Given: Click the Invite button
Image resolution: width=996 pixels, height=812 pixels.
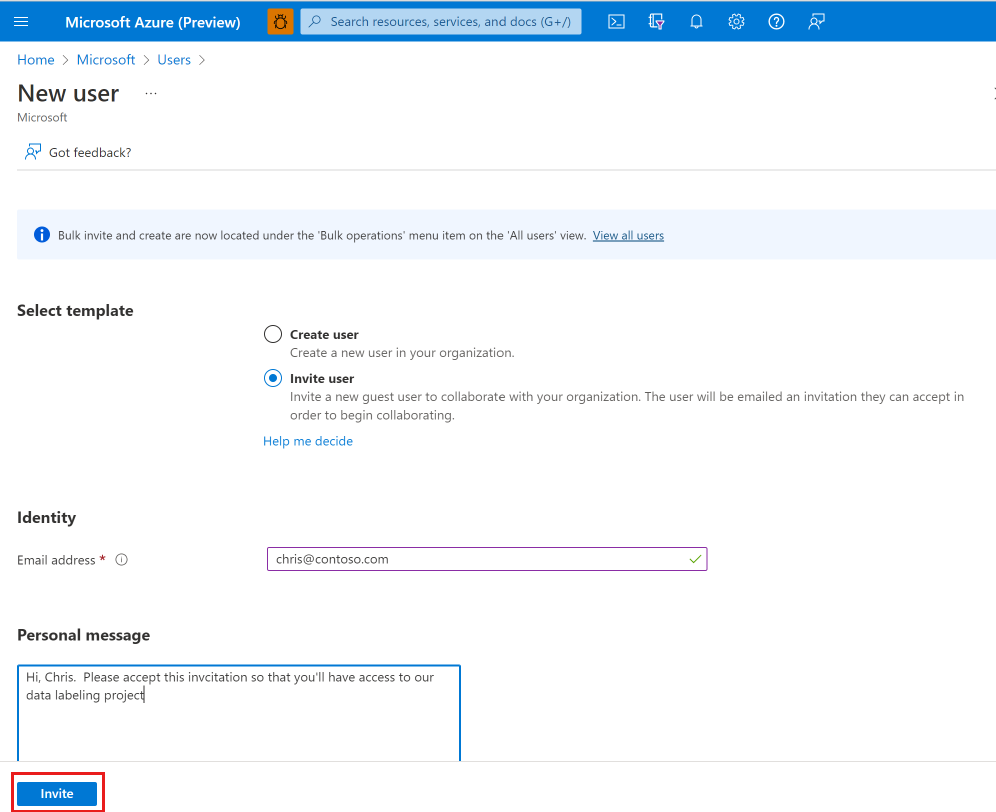Looking at the screenshot, I should pos(57,793).
